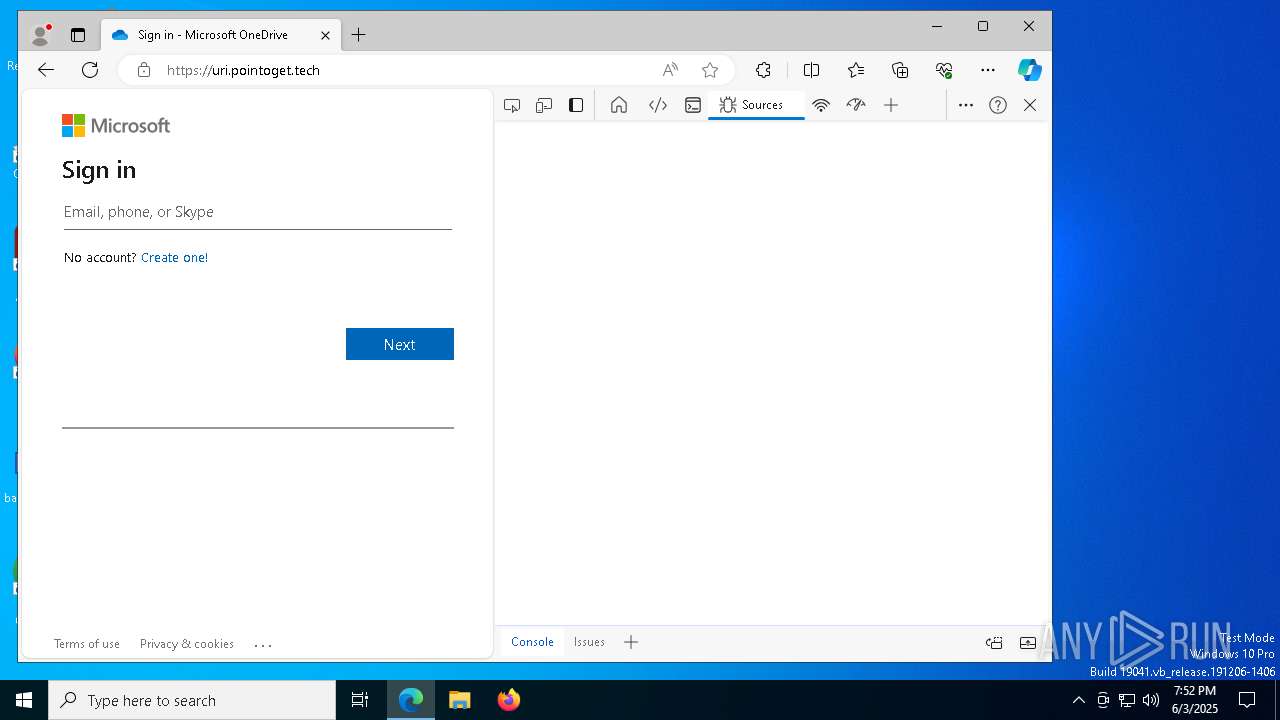Open the Extensions puzzle icon
The image size is (1280, 720).
point(763,70)
